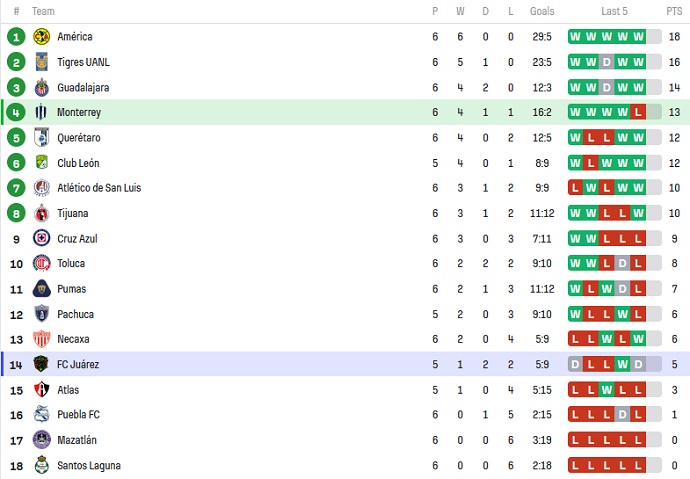This screenshot has width=690, height=479.
Task: Click the Santos Laguna crest
Action: pyautogui.click(x=41, y=465)
